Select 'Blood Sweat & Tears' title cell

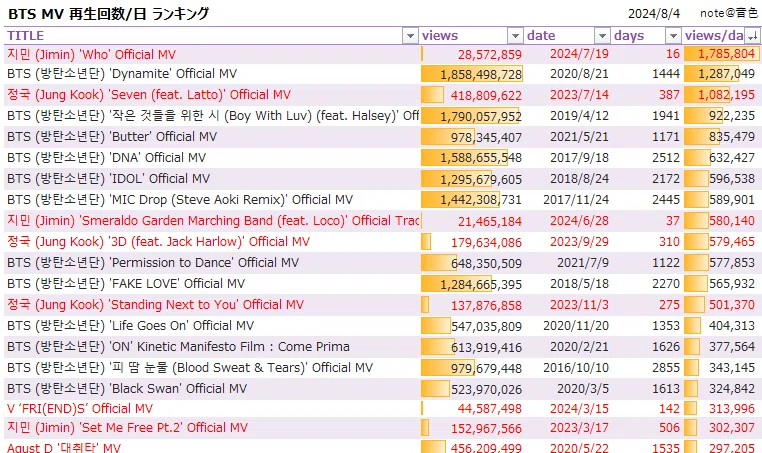coord(190,367)
